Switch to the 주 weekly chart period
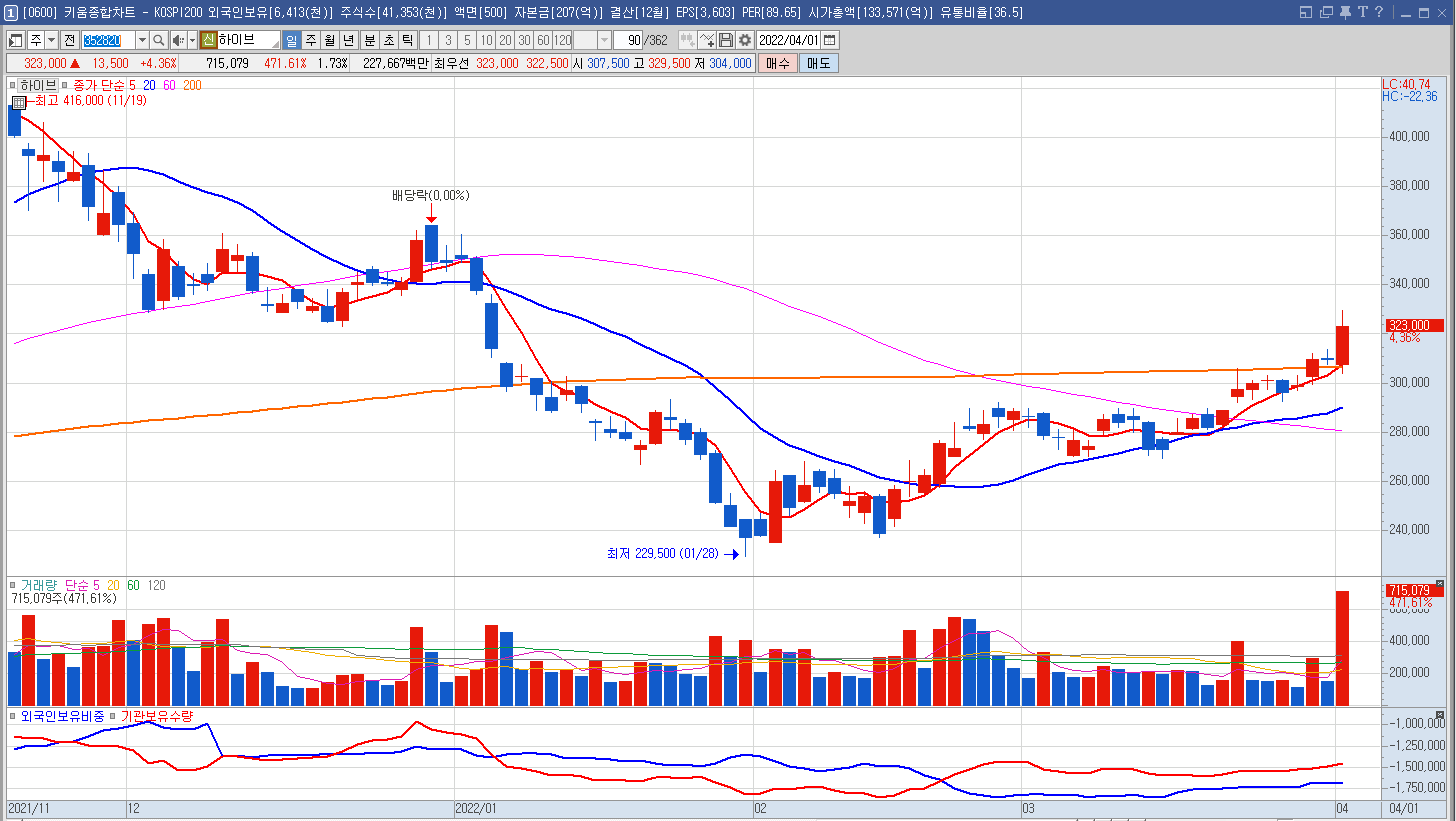This screenshot has width=1456, height=821. click(x=311, y=40)
